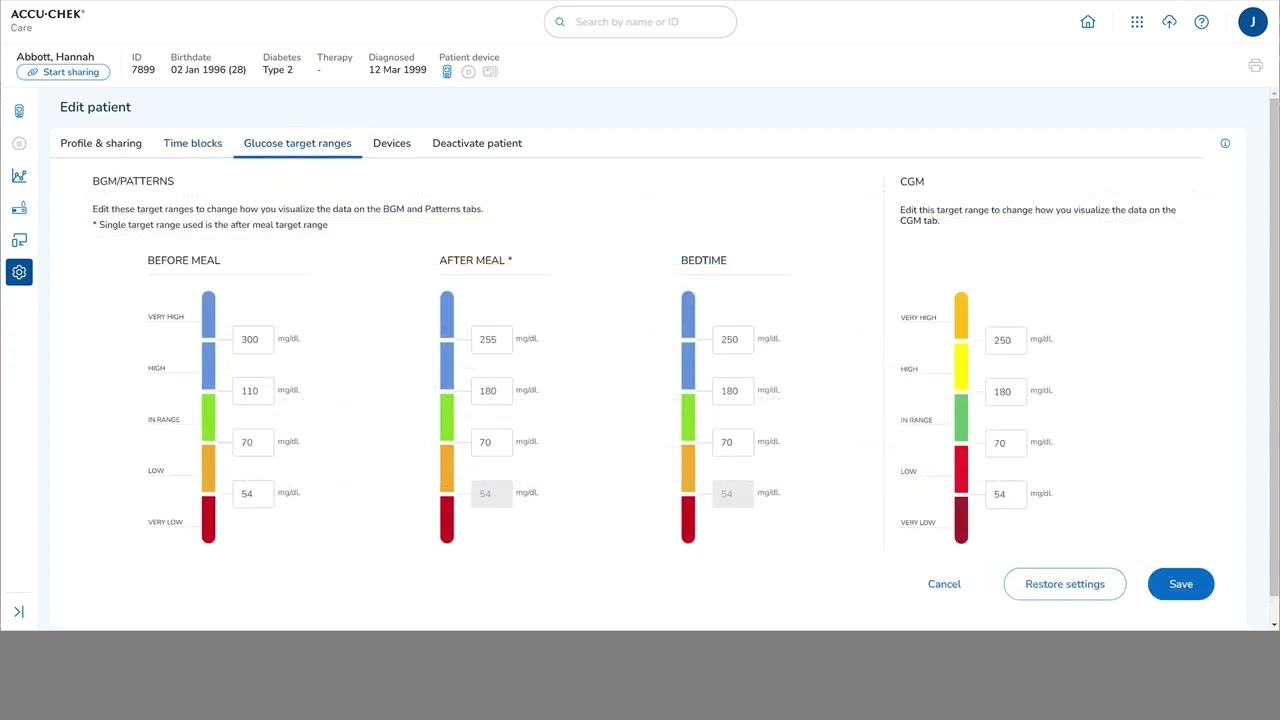Open the user profile avatar J
This screenshot has width=1280, height=720.
point(1253,22)
